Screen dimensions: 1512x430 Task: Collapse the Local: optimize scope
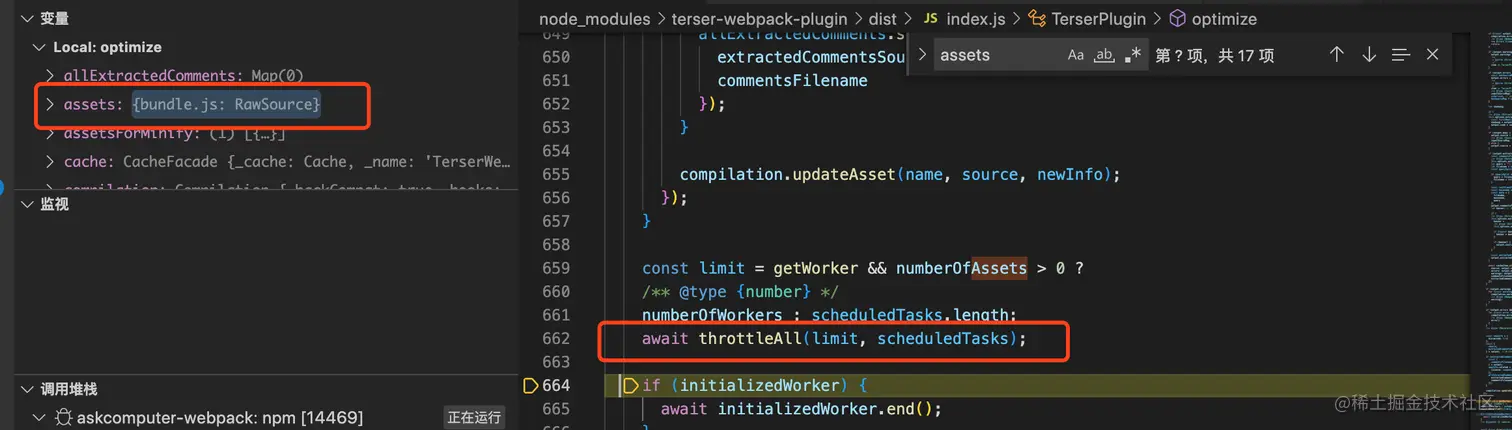coord(39,47)
